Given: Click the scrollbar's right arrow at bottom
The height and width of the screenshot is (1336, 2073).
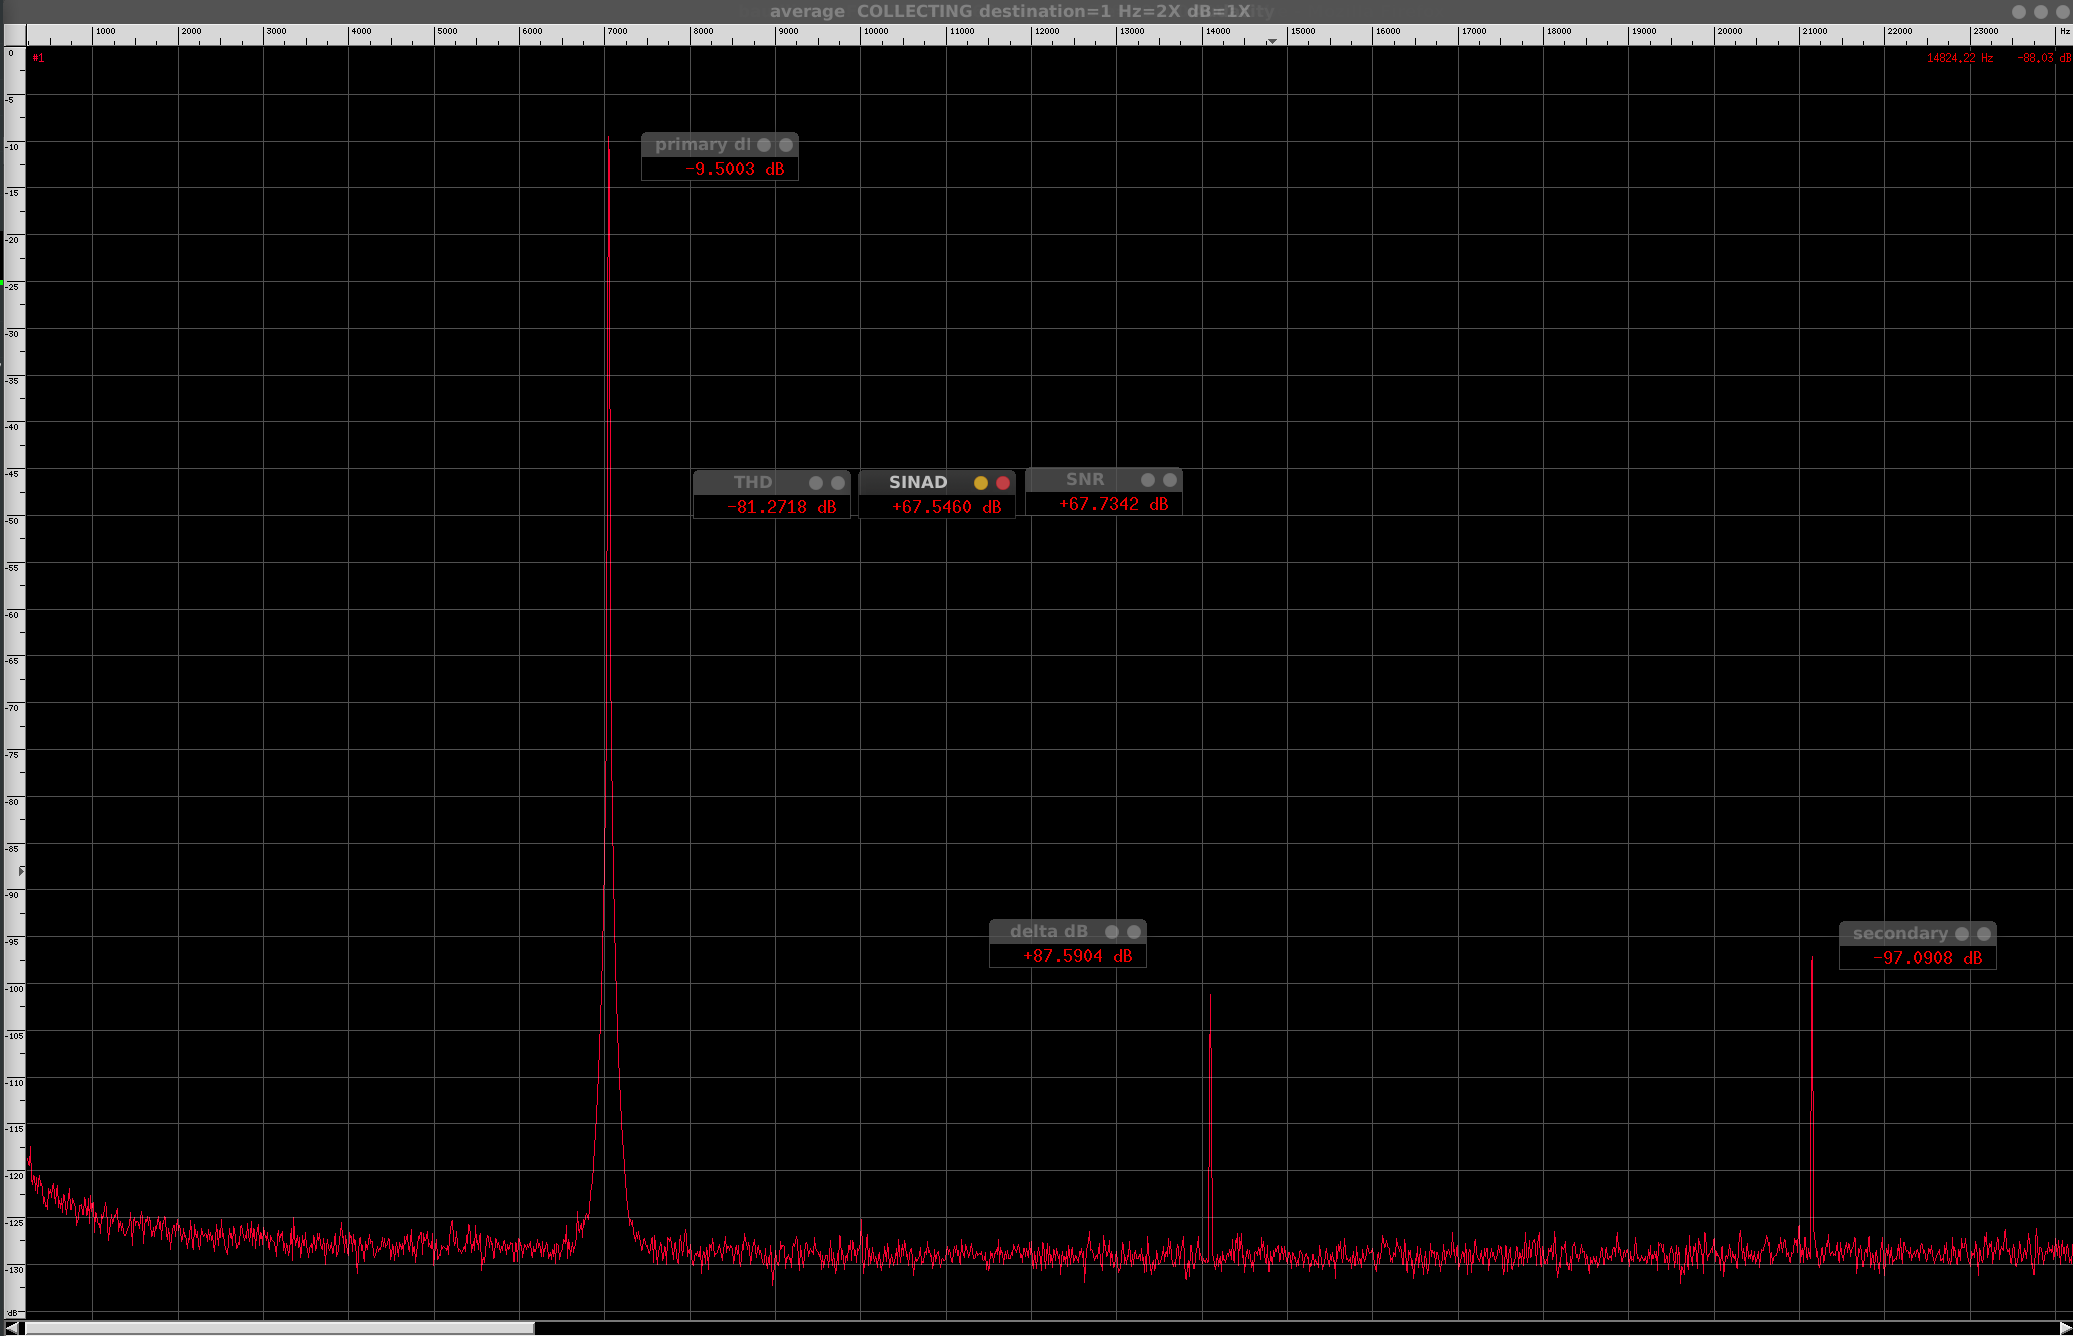Looking at the screenshot, I should [x=2064, y=1328].
